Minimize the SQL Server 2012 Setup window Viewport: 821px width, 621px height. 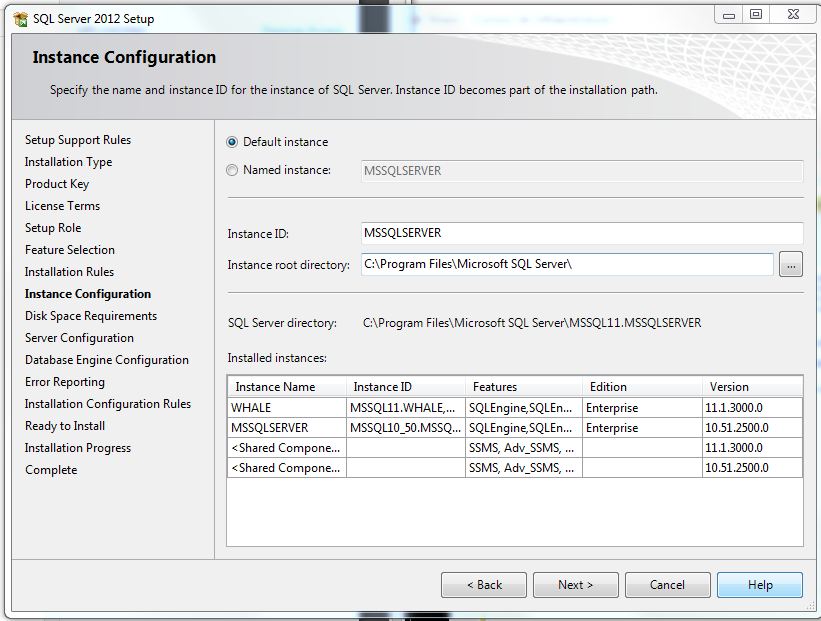click(729, 15)
